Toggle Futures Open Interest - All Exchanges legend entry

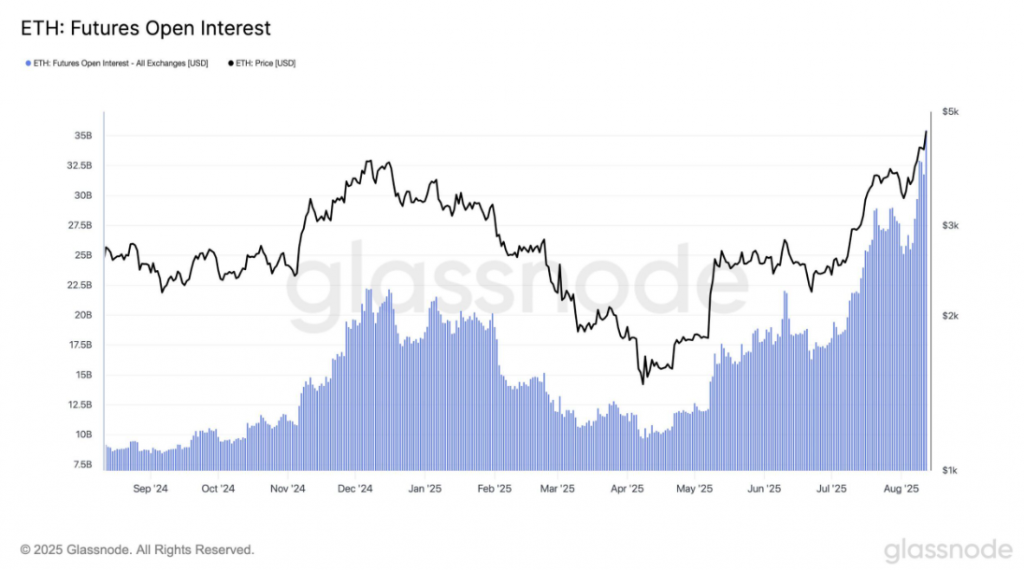pyautogui.click(x=119, y=63)
